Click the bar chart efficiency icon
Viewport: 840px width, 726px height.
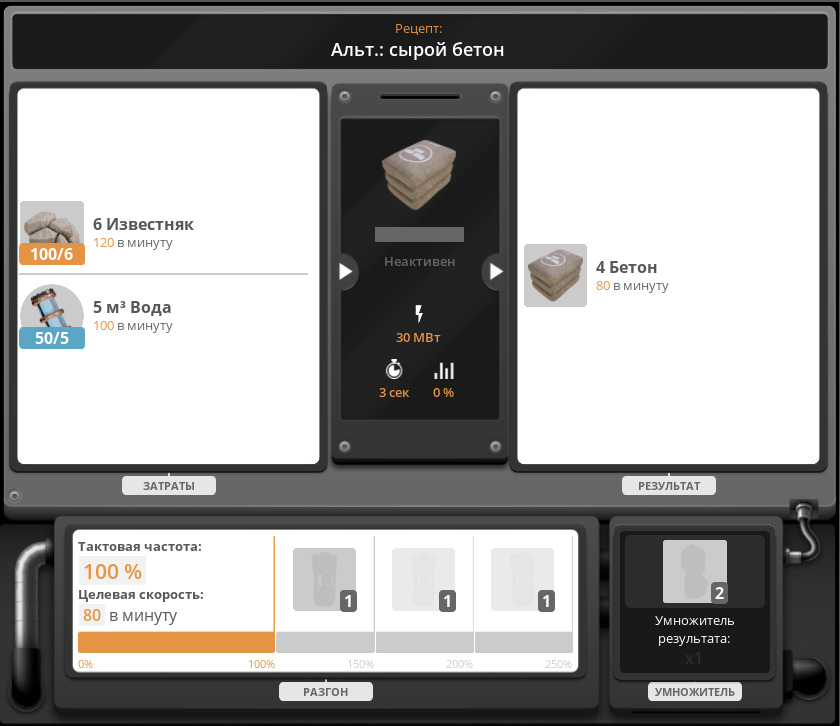coord(444,371)
